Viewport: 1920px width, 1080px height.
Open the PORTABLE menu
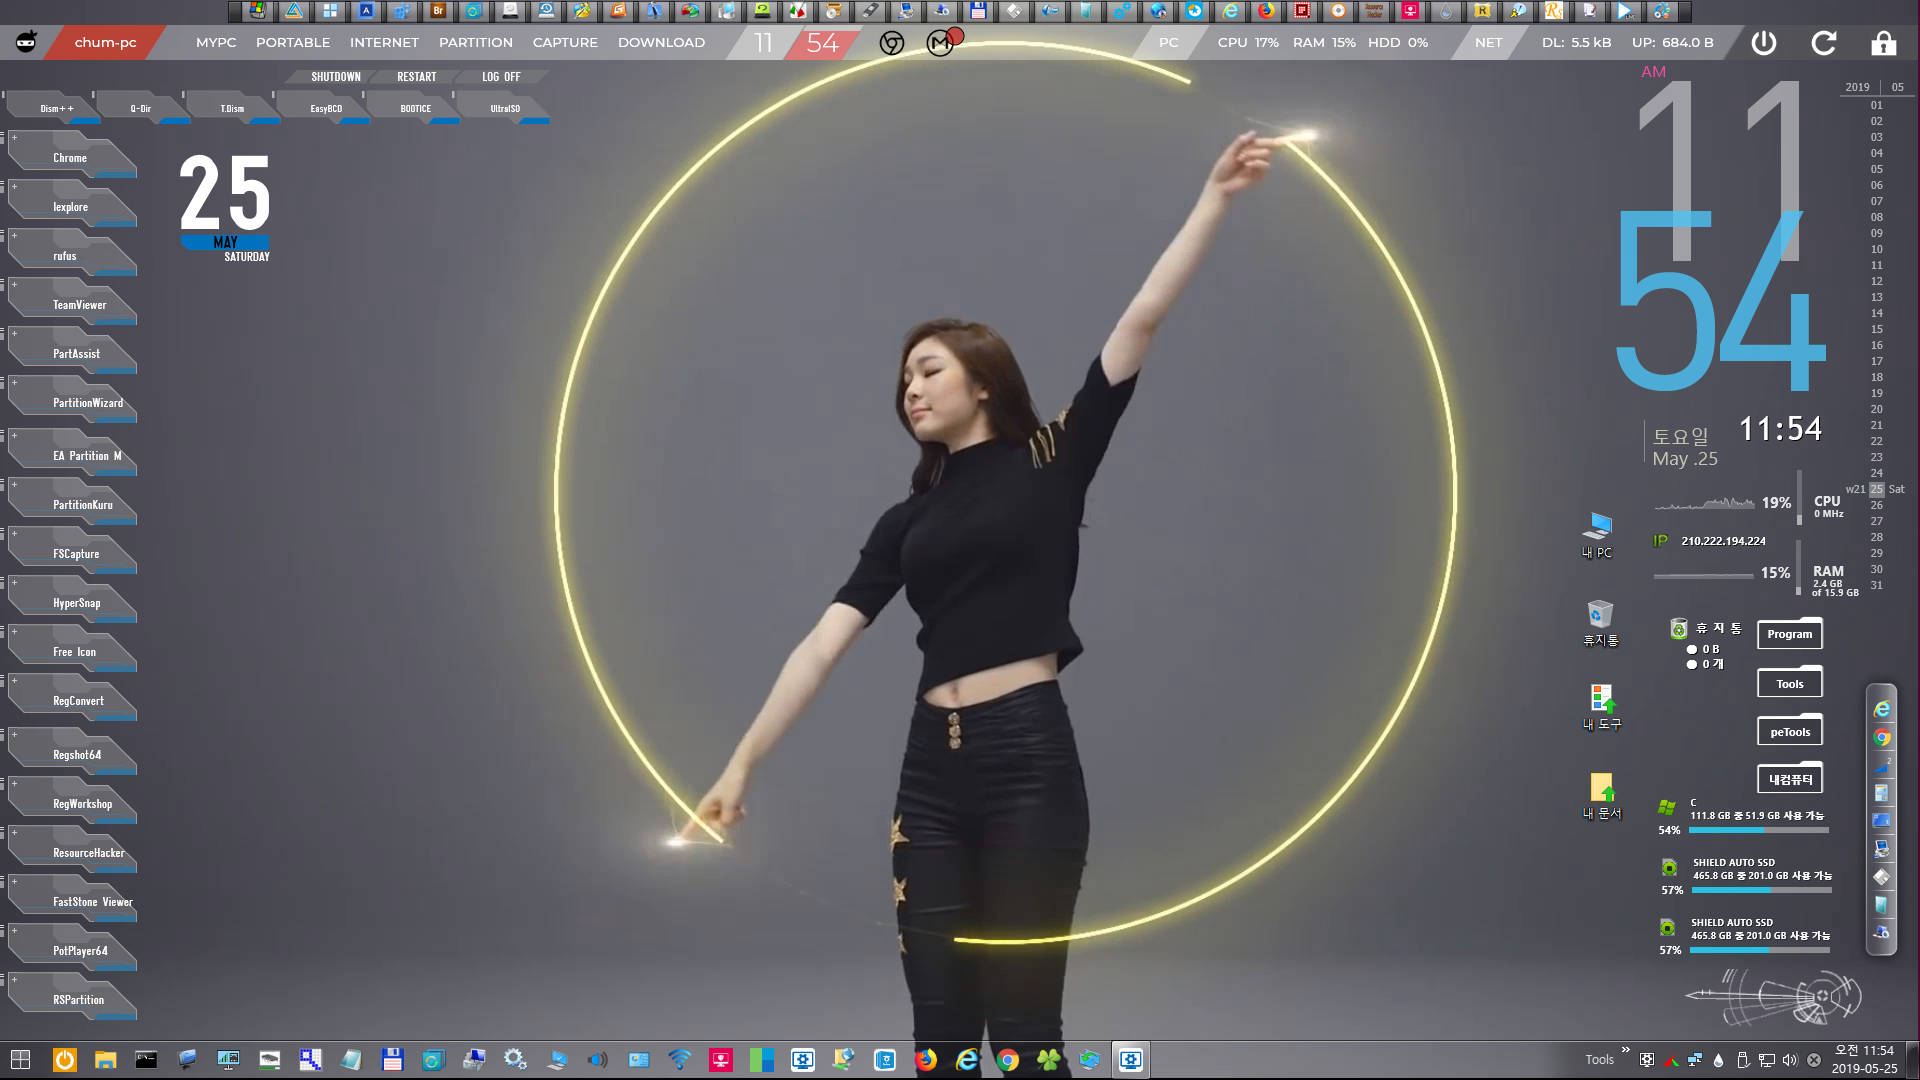tap(293, 43)
